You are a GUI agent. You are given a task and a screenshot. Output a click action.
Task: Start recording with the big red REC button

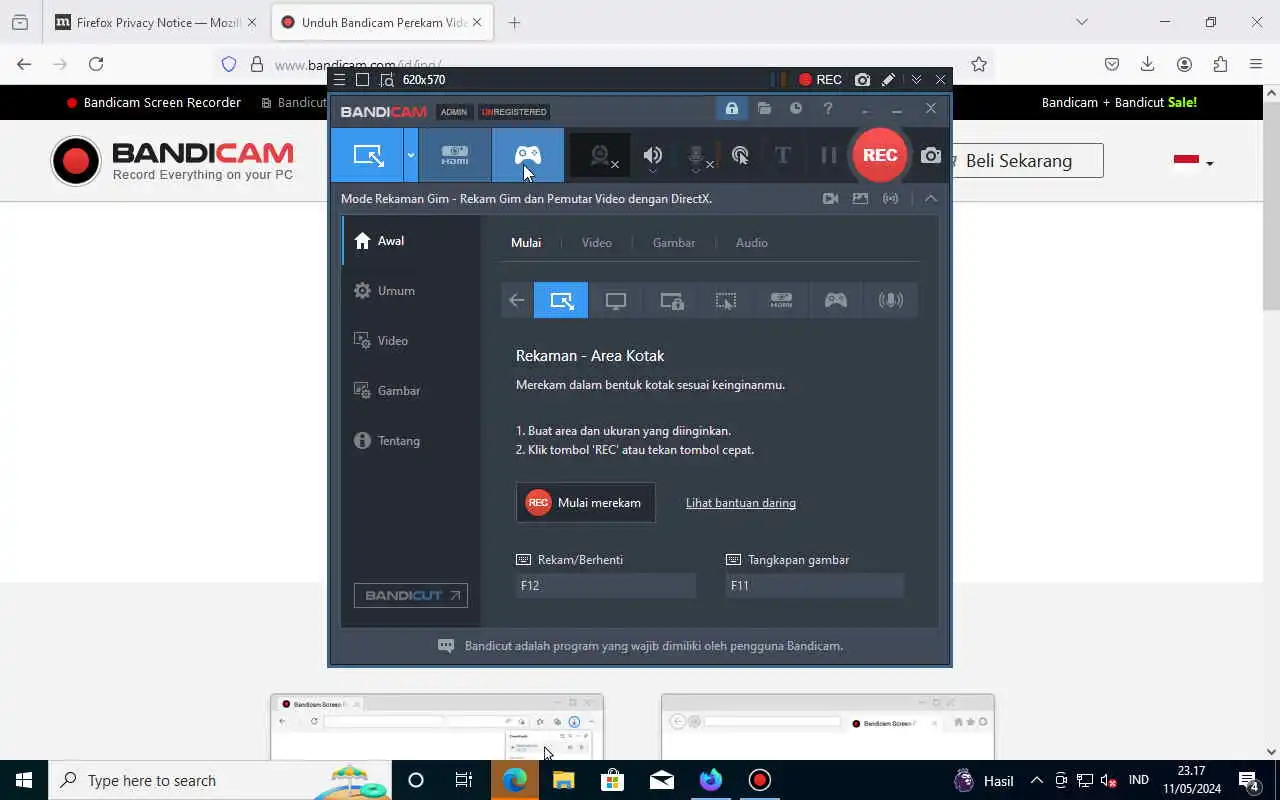[880, 155]
